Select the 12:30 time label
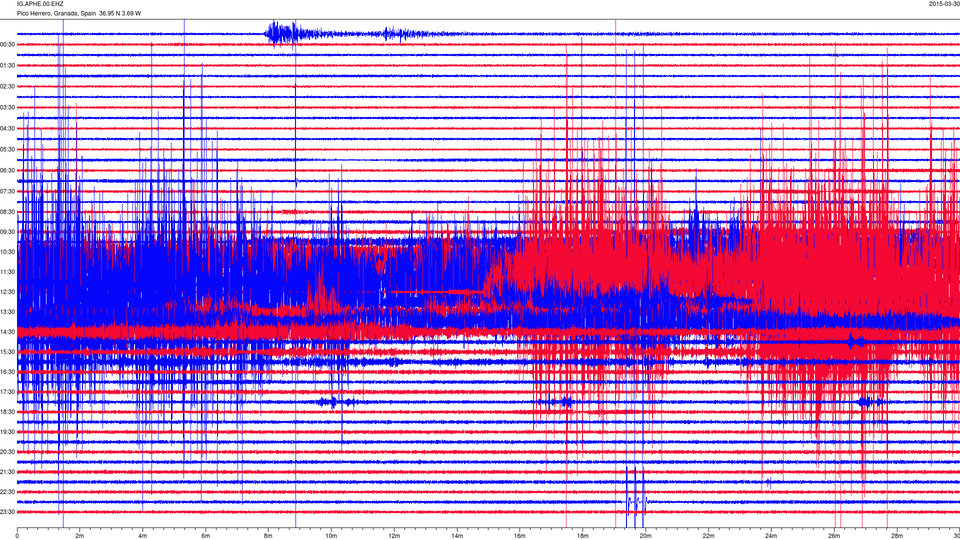 coord(7,292)
